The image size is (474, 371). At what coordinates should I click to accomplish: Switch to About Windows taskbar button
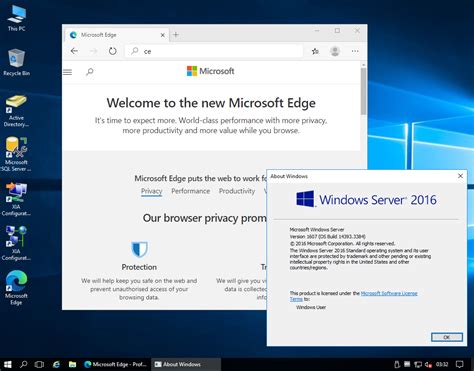[185, 364]
